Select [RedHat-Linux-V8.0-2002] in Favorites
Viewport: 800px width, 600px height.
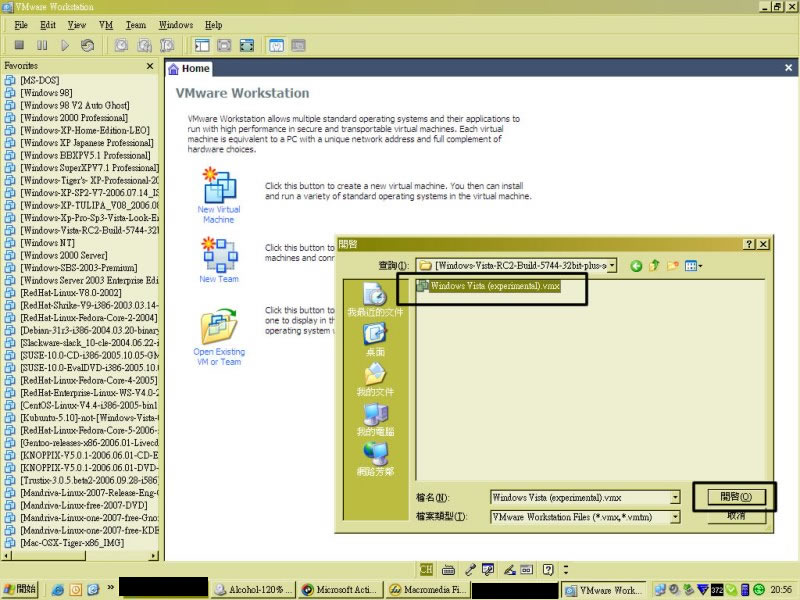click(x=70, y=292)
